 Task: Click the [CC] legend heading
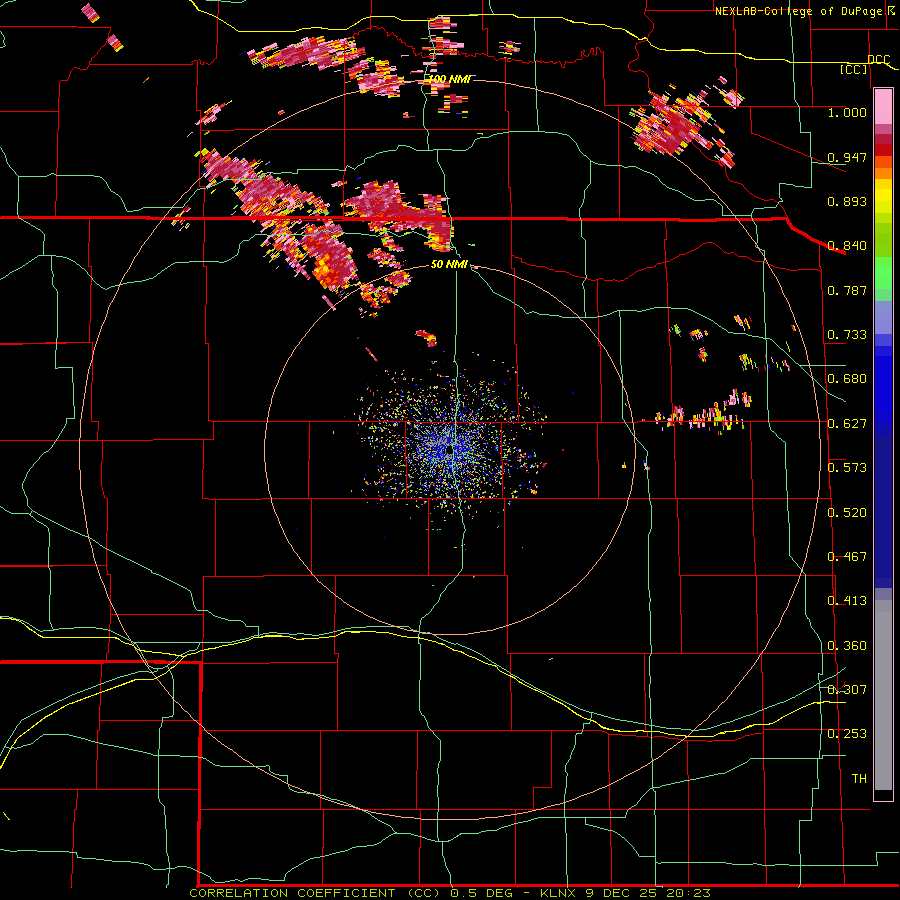[854, 69]
